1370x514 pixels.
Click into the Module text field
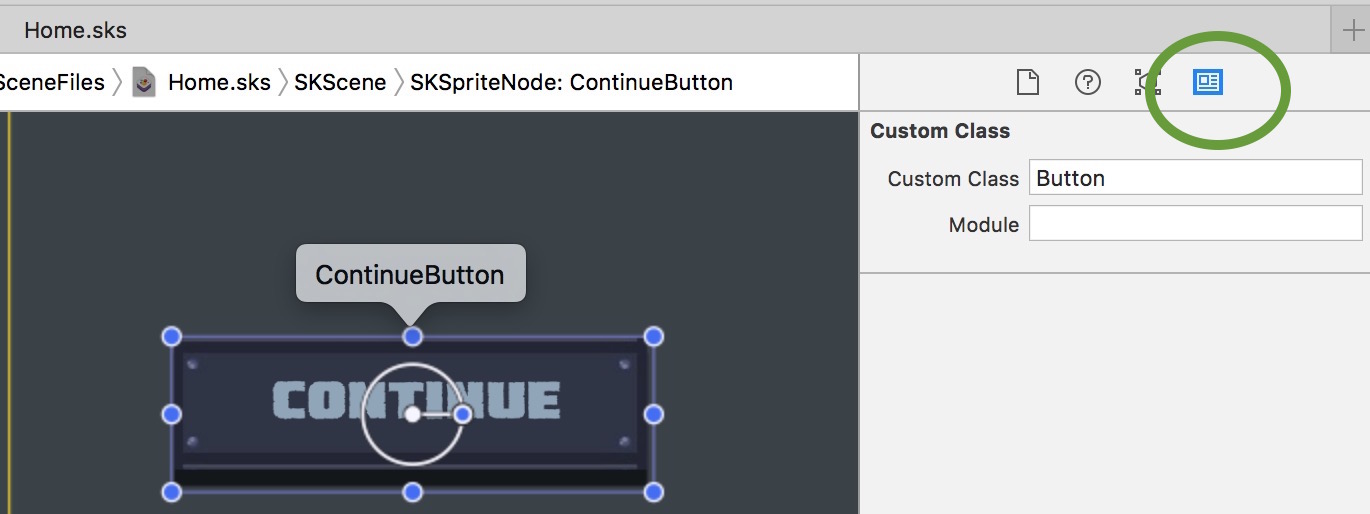coord(1195,224)
